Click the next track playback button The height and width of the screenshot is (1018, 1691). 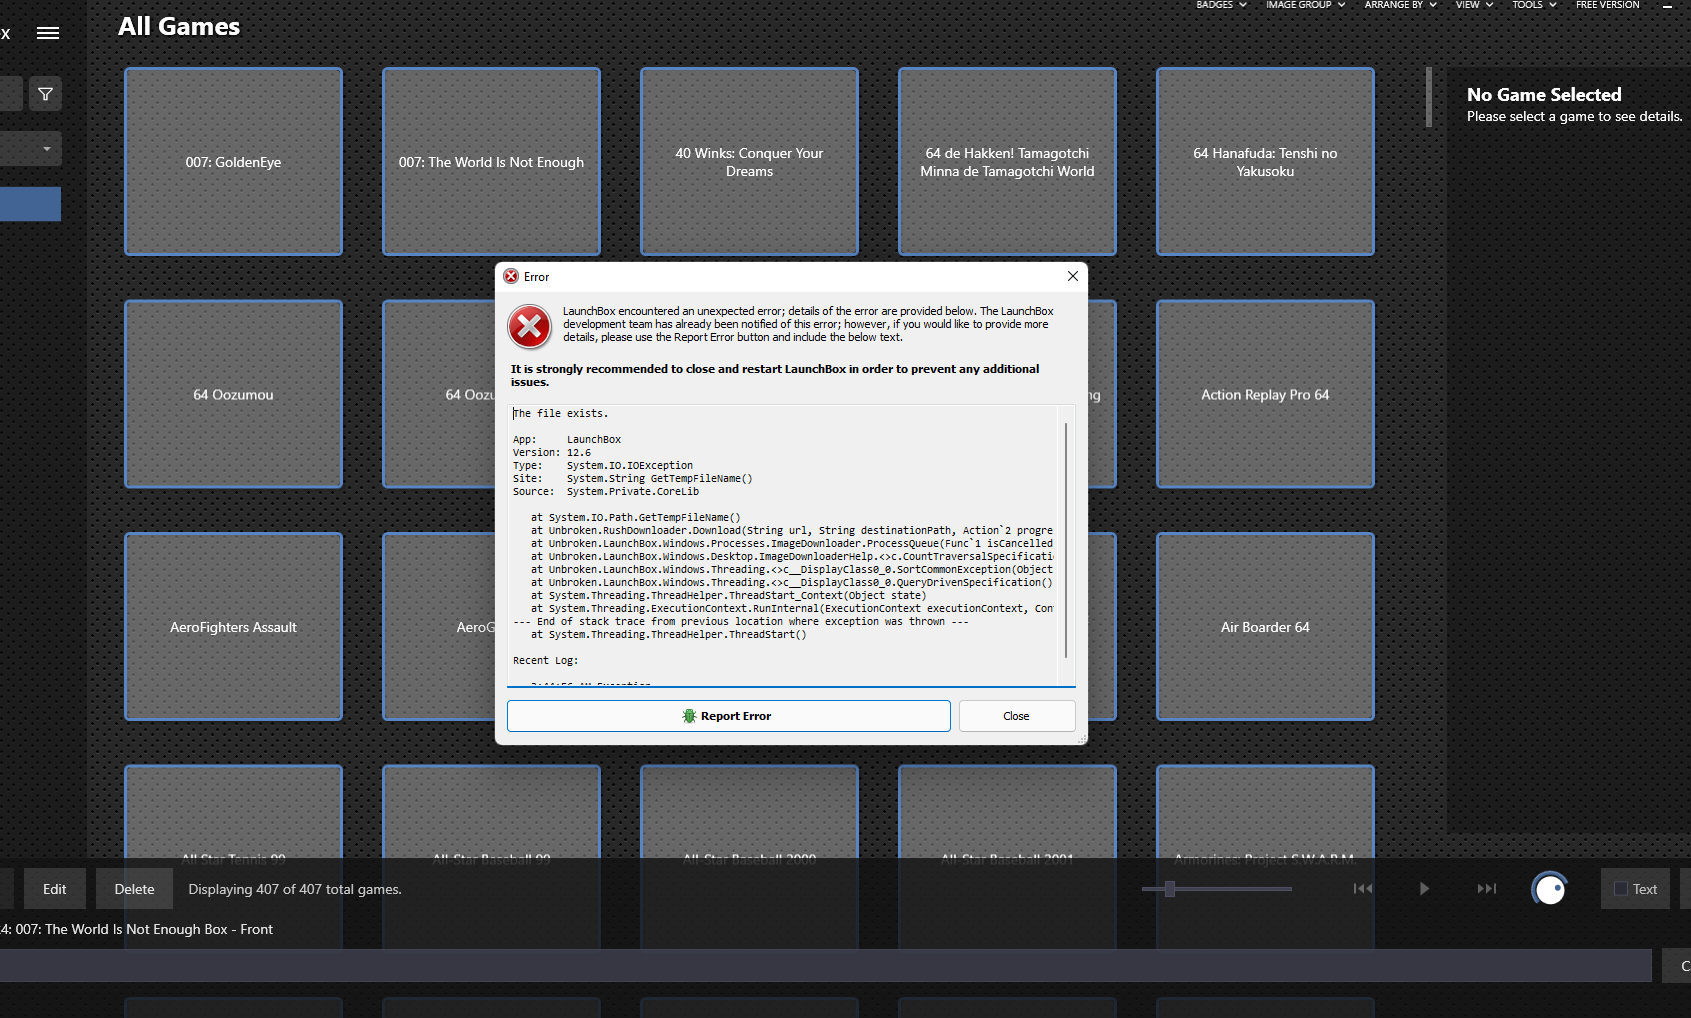(x=1487, y=889)
